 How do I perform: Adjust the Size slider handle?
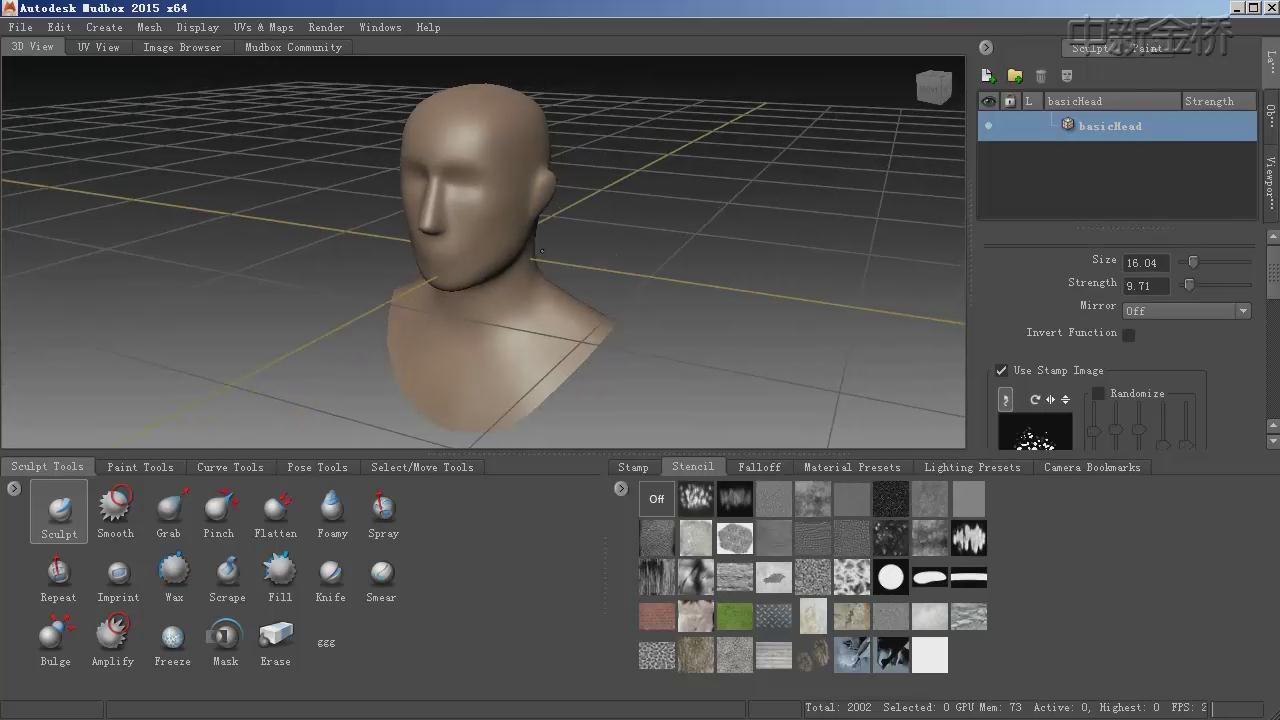1193,262
